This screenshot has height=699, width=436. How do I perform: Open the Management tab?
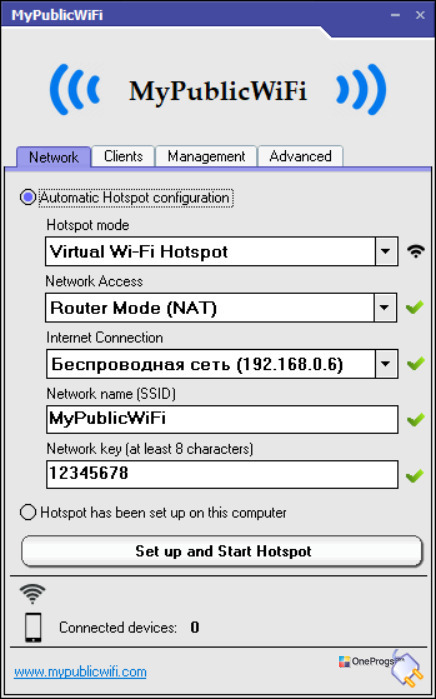pyautogui.click(x=206, y=156)
